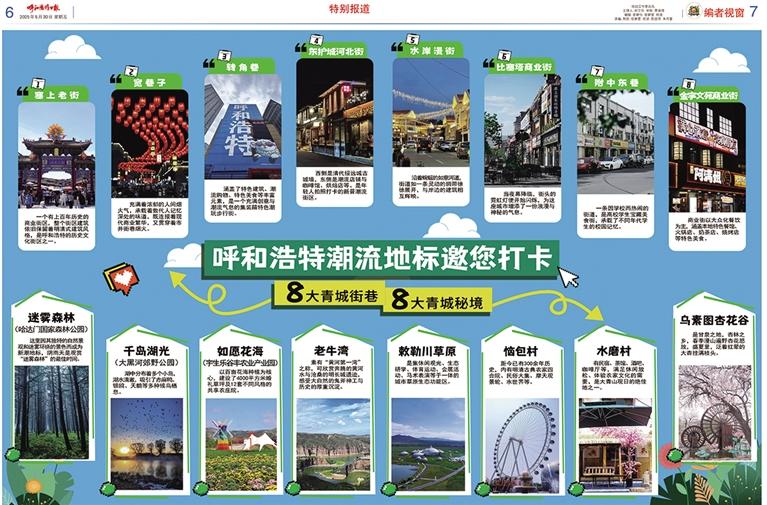Select number 1 marker above 塞上老街
767x505 pixels.
(x=38, y=84)
